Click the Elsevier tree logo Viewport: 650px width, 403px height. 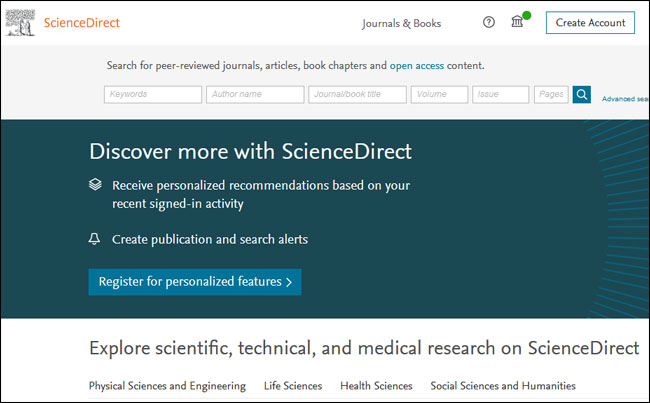click(x=20, y=23)
